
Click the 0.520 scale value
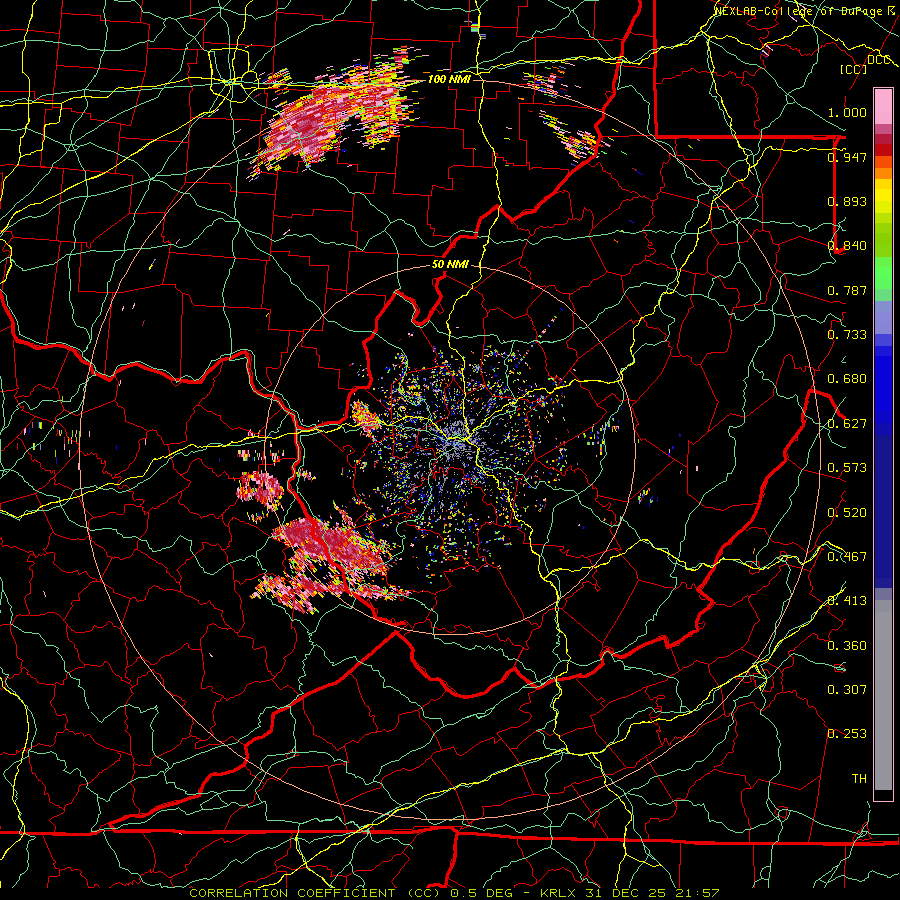click(x=847, y=513)
